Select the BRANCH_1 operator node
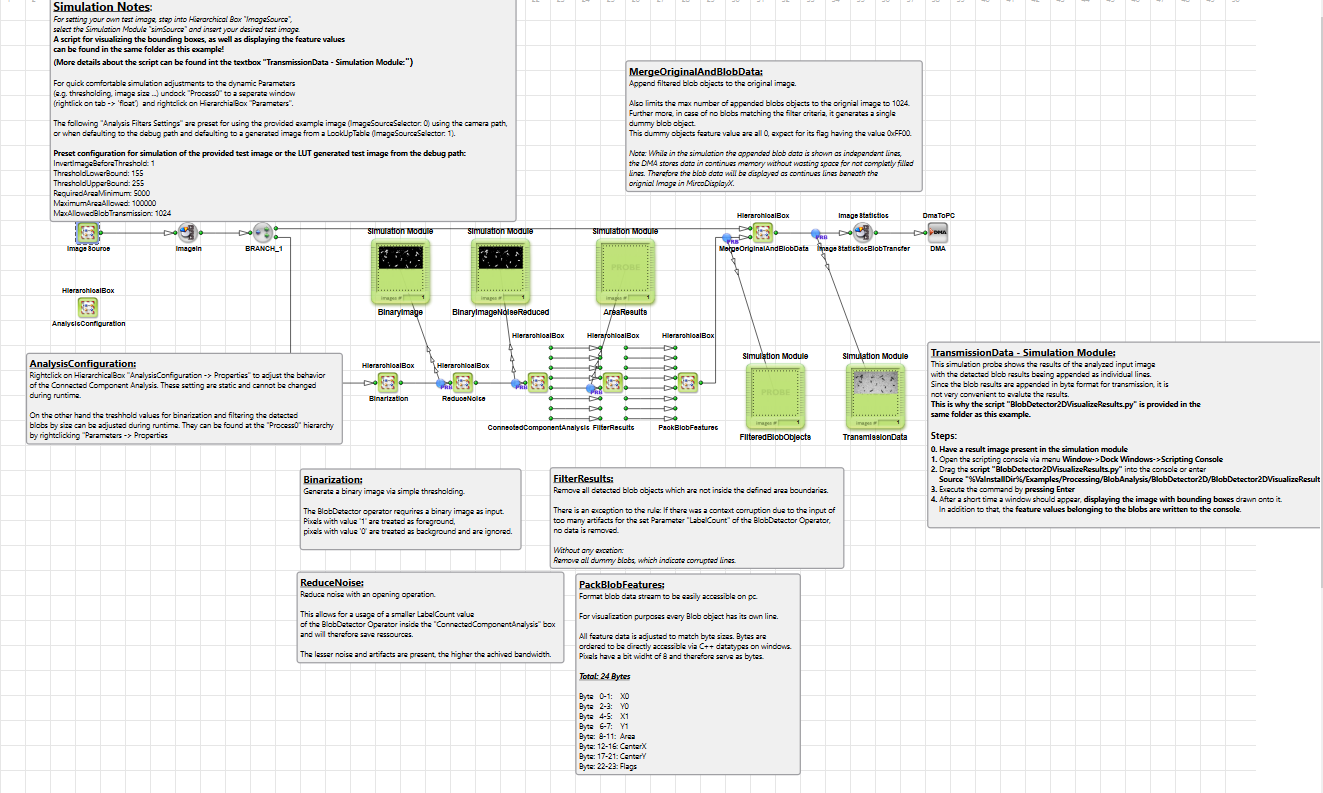 pos(263,232)
